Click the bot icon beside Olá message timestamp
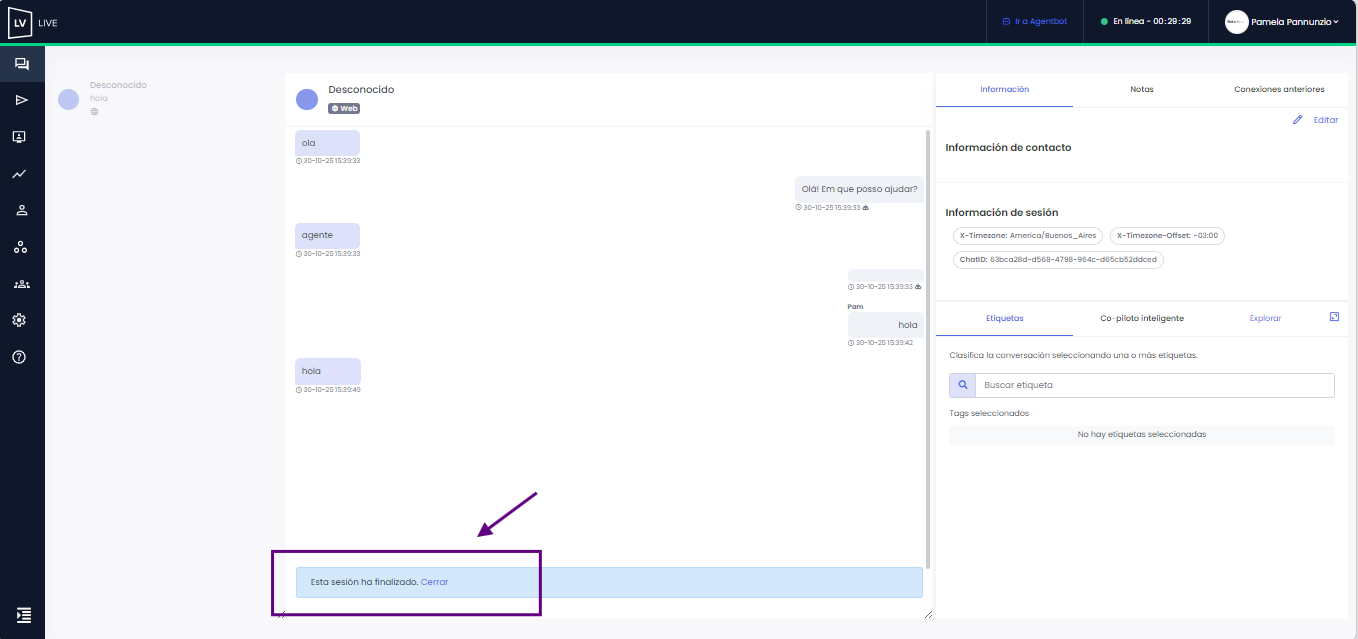Image resolution: width=1358 pixels, height=639 pixels. point(865,208)
